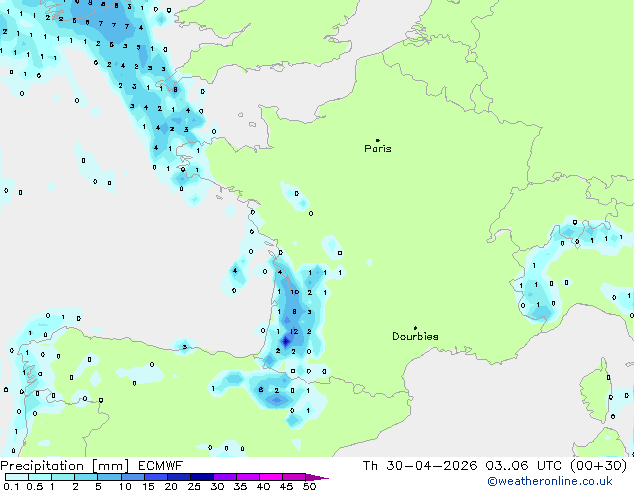Click the 35–40 mm legend color box
Image resolution: width=634 pixels, height=490 pixels.
coord(248,477)
